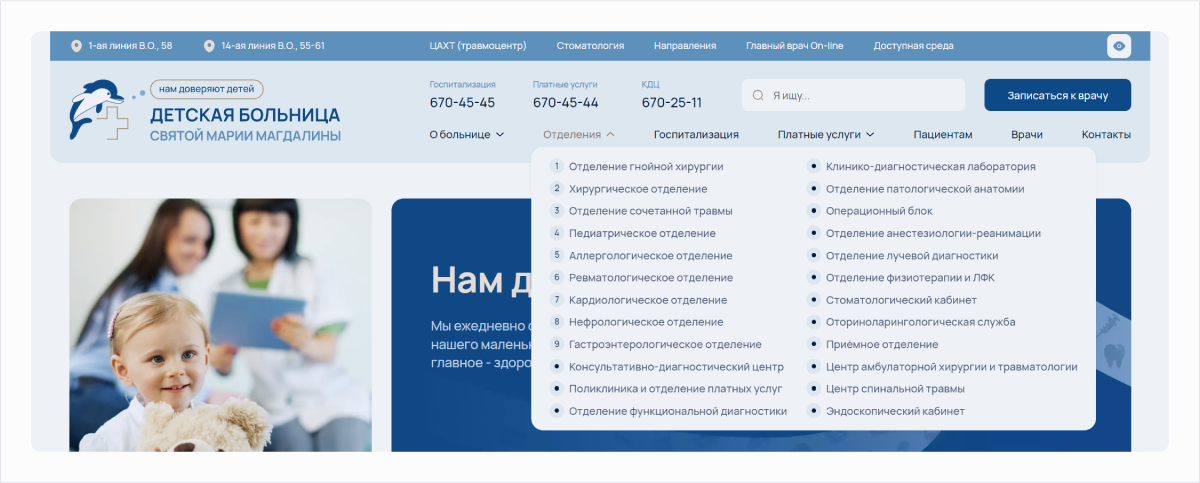Open 'Стоматология' top bar link
Viewport: 1200px width, 483px height.
[590, 46]
